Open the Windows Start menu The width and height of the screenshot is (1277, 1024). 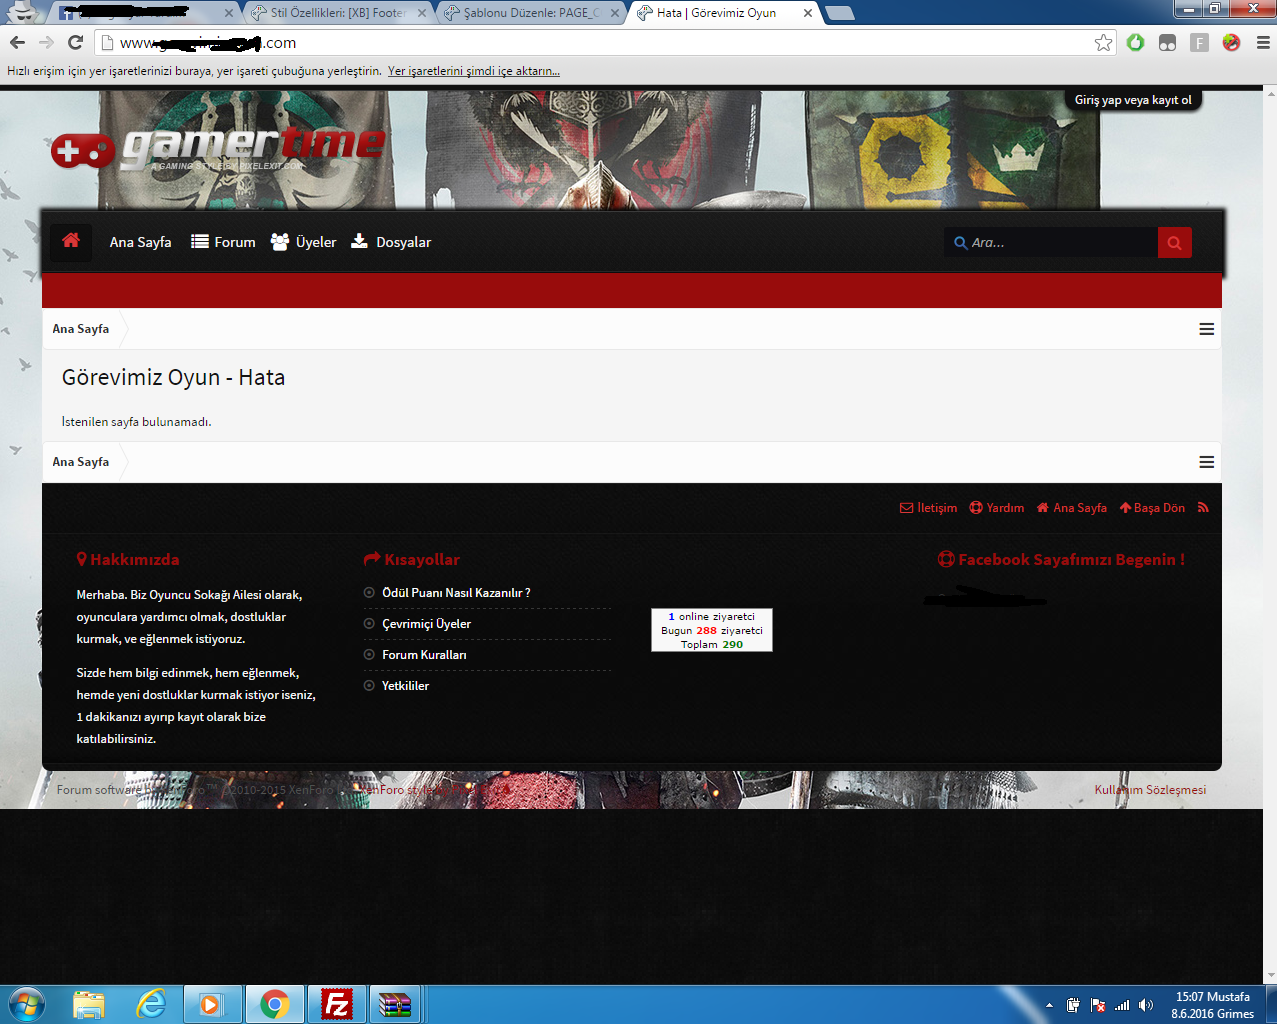click(x=27, y=1004)
